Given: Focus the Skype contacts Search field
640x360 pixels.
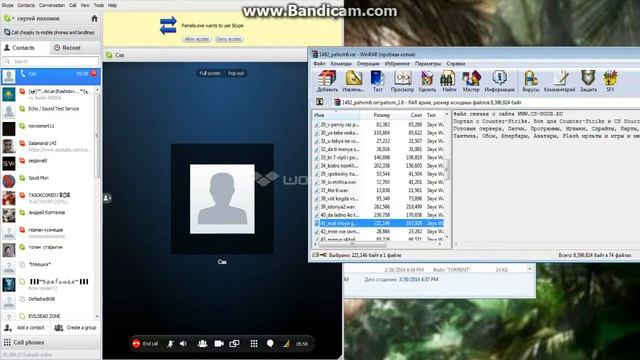Looking at the screenshot, I should click(51, 61).
